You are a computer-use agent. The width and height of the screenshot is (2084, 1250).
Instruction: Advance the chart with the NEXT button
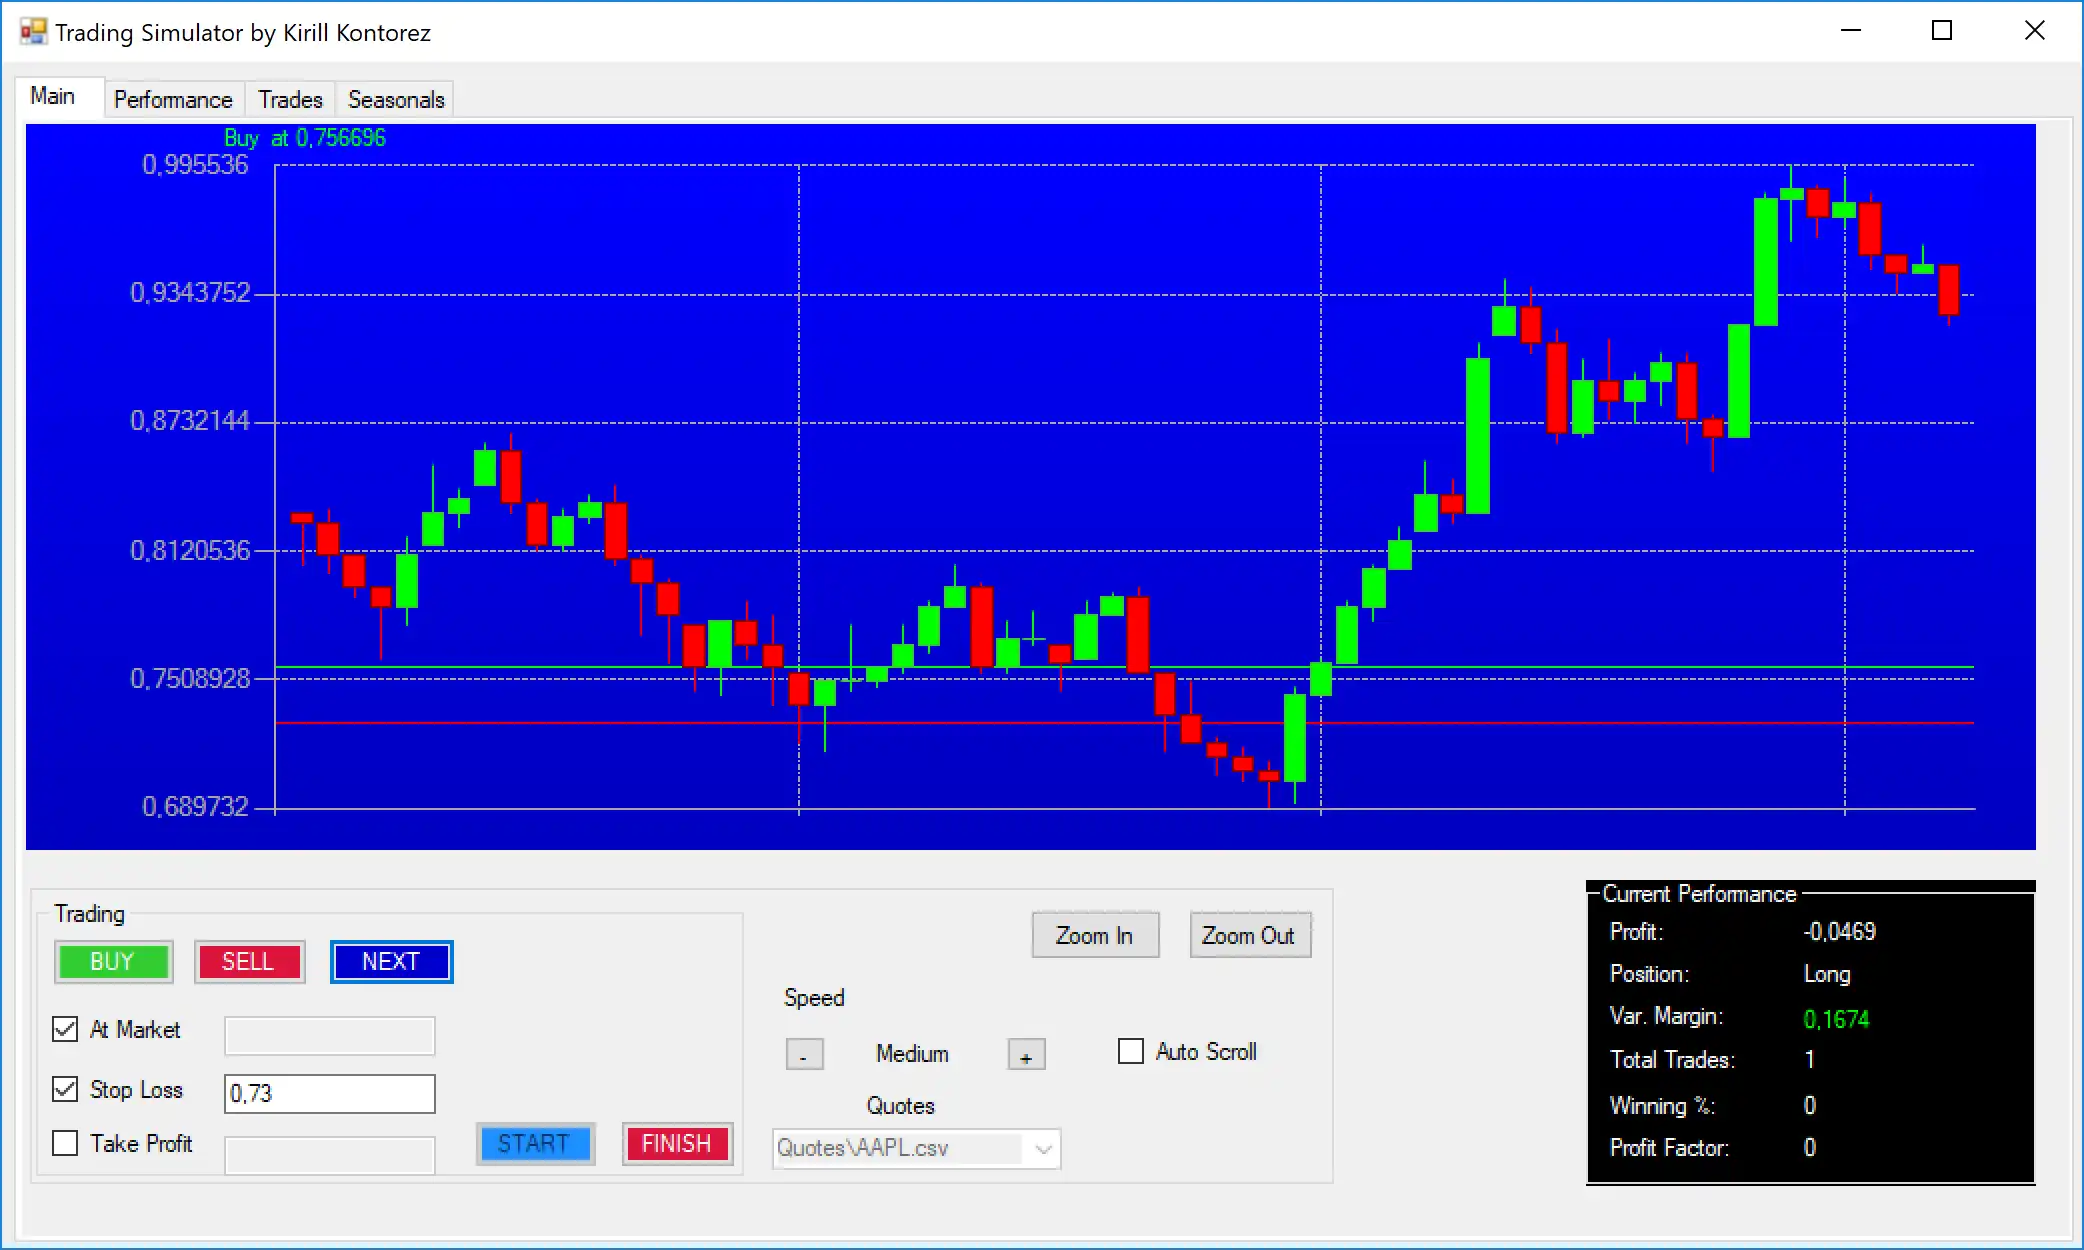391,961
